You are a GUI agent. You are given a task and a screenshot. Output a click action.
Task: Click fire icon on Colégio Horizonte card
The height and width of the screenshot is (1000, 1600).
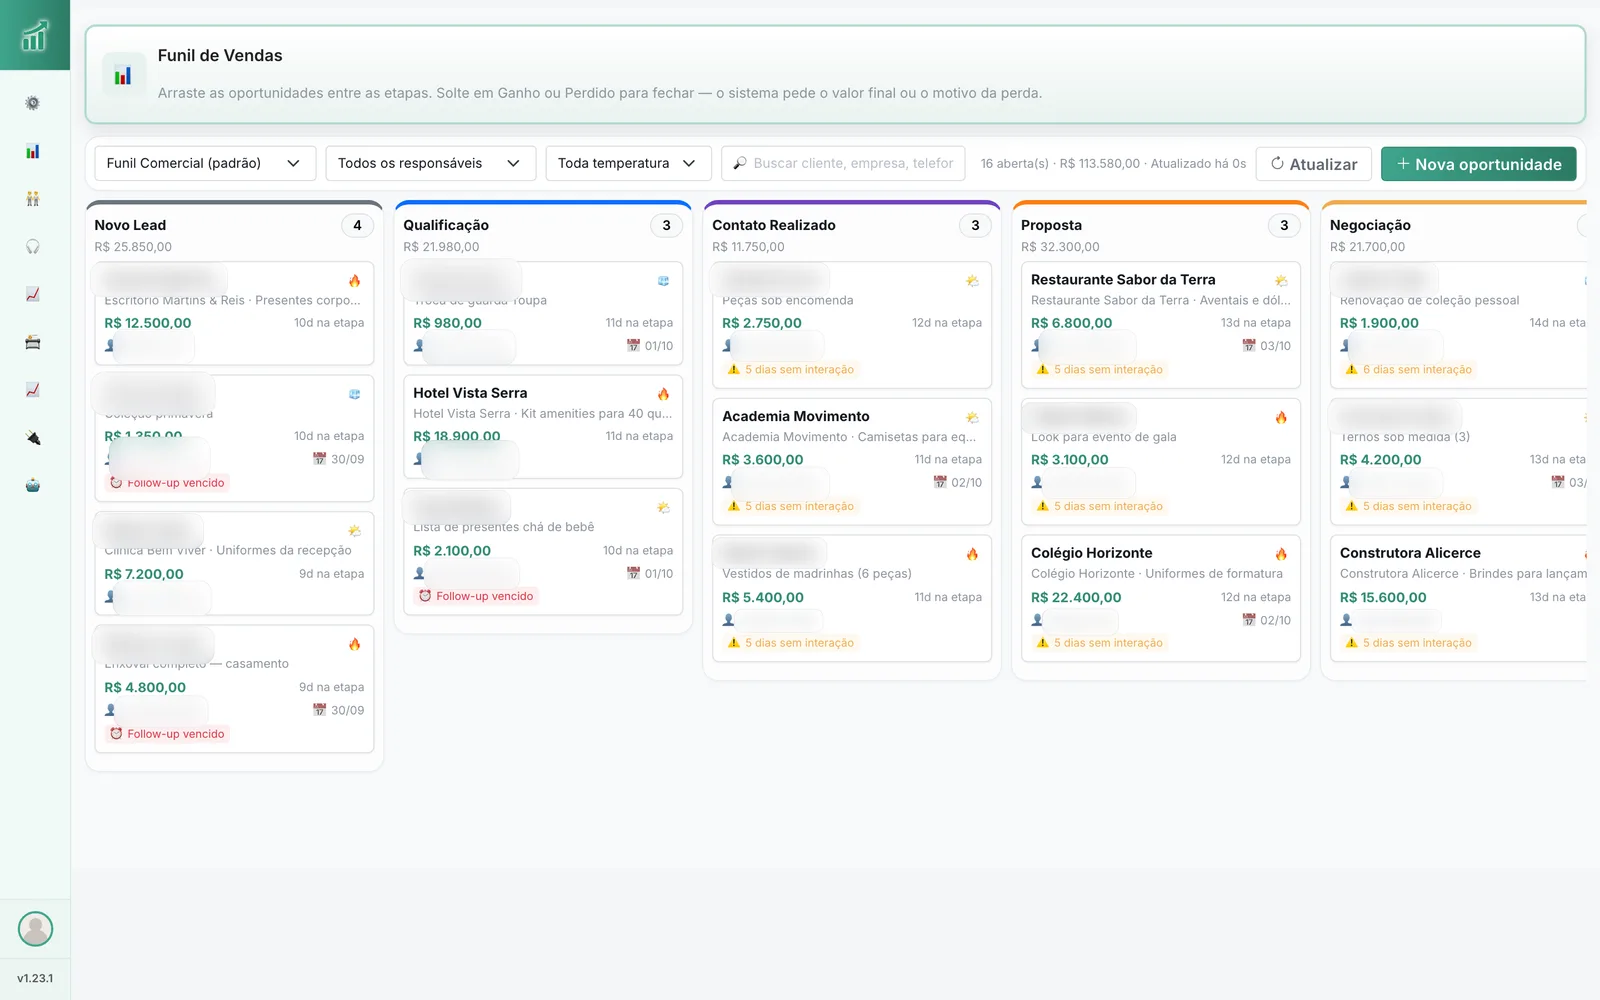(1281, 554)
